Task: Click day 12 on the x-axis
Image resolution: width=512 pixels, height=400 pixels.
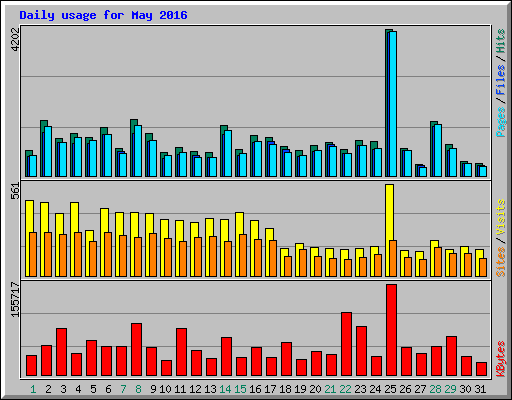Action: click(x=195, y=389)
